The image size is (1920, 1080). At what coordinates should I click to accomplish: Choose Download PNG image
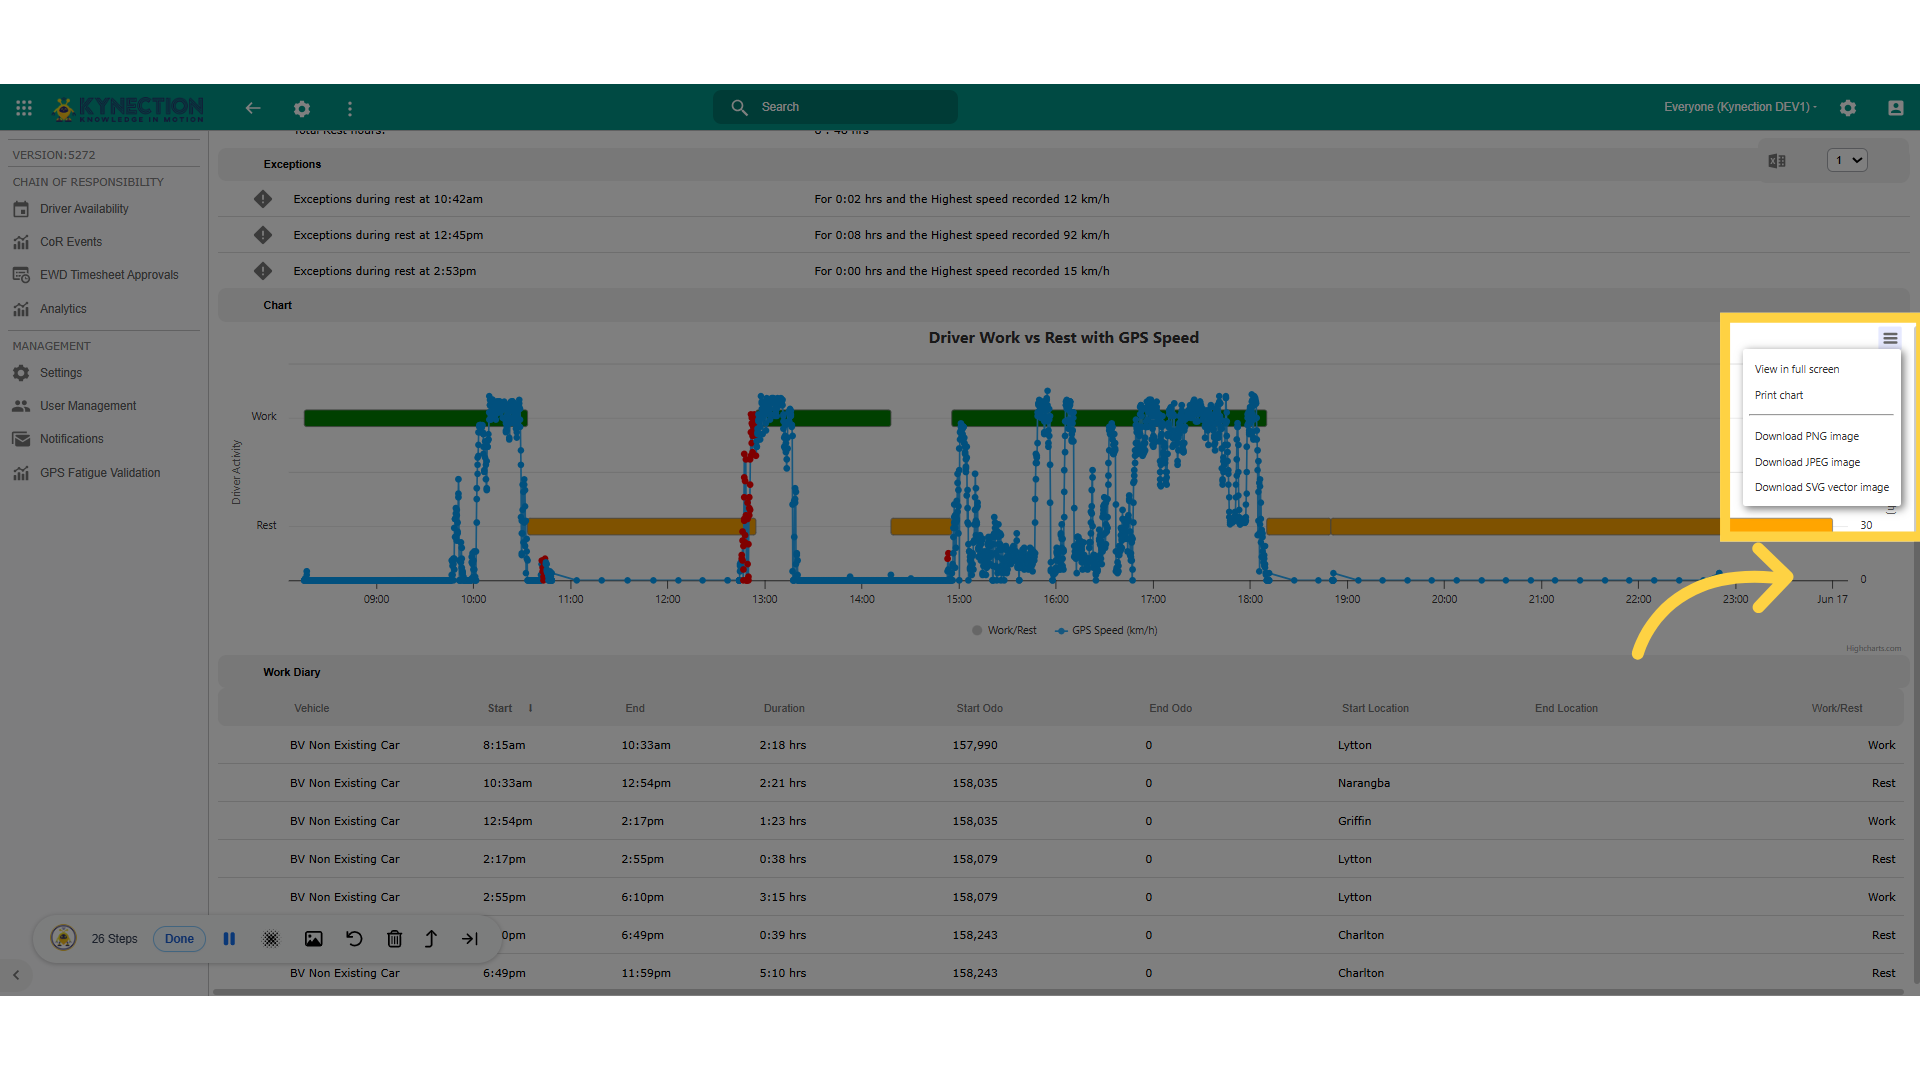tap(1807, 437)
